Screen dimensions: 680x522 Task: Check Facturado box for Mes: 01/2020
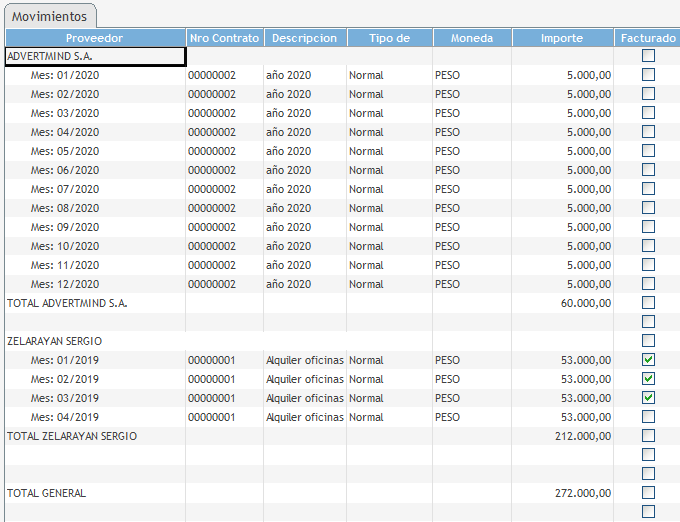pos(648,75)
